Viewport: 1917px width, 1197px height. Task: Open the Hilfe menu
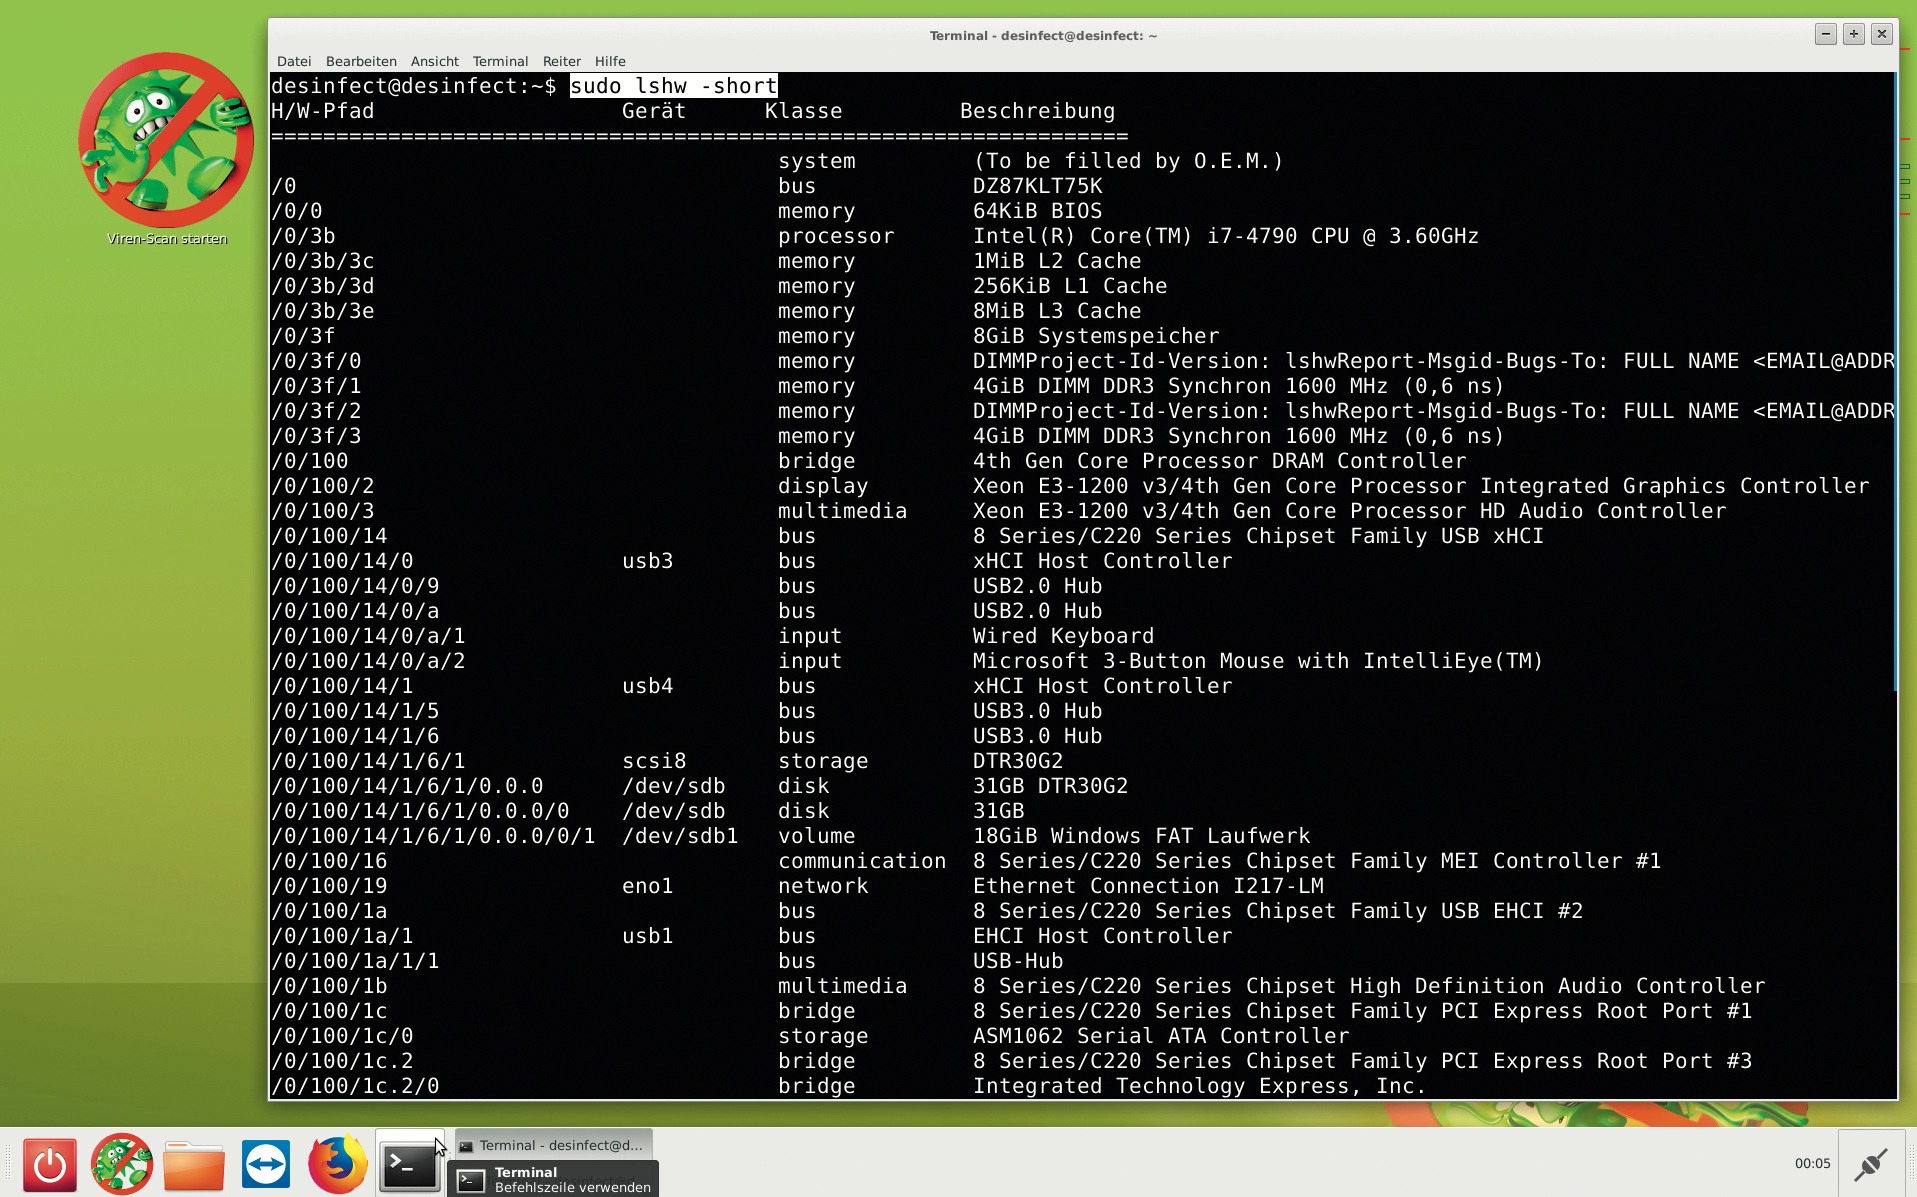click(610, 61)
